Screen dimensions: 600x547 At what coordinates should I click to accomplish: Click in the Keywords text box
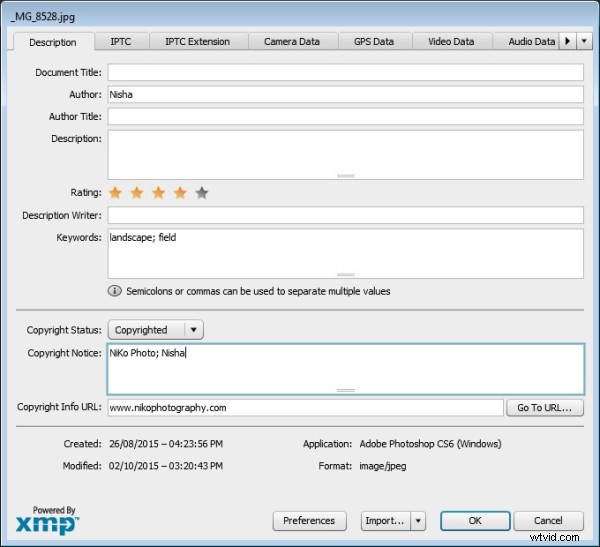click(345, 253)
